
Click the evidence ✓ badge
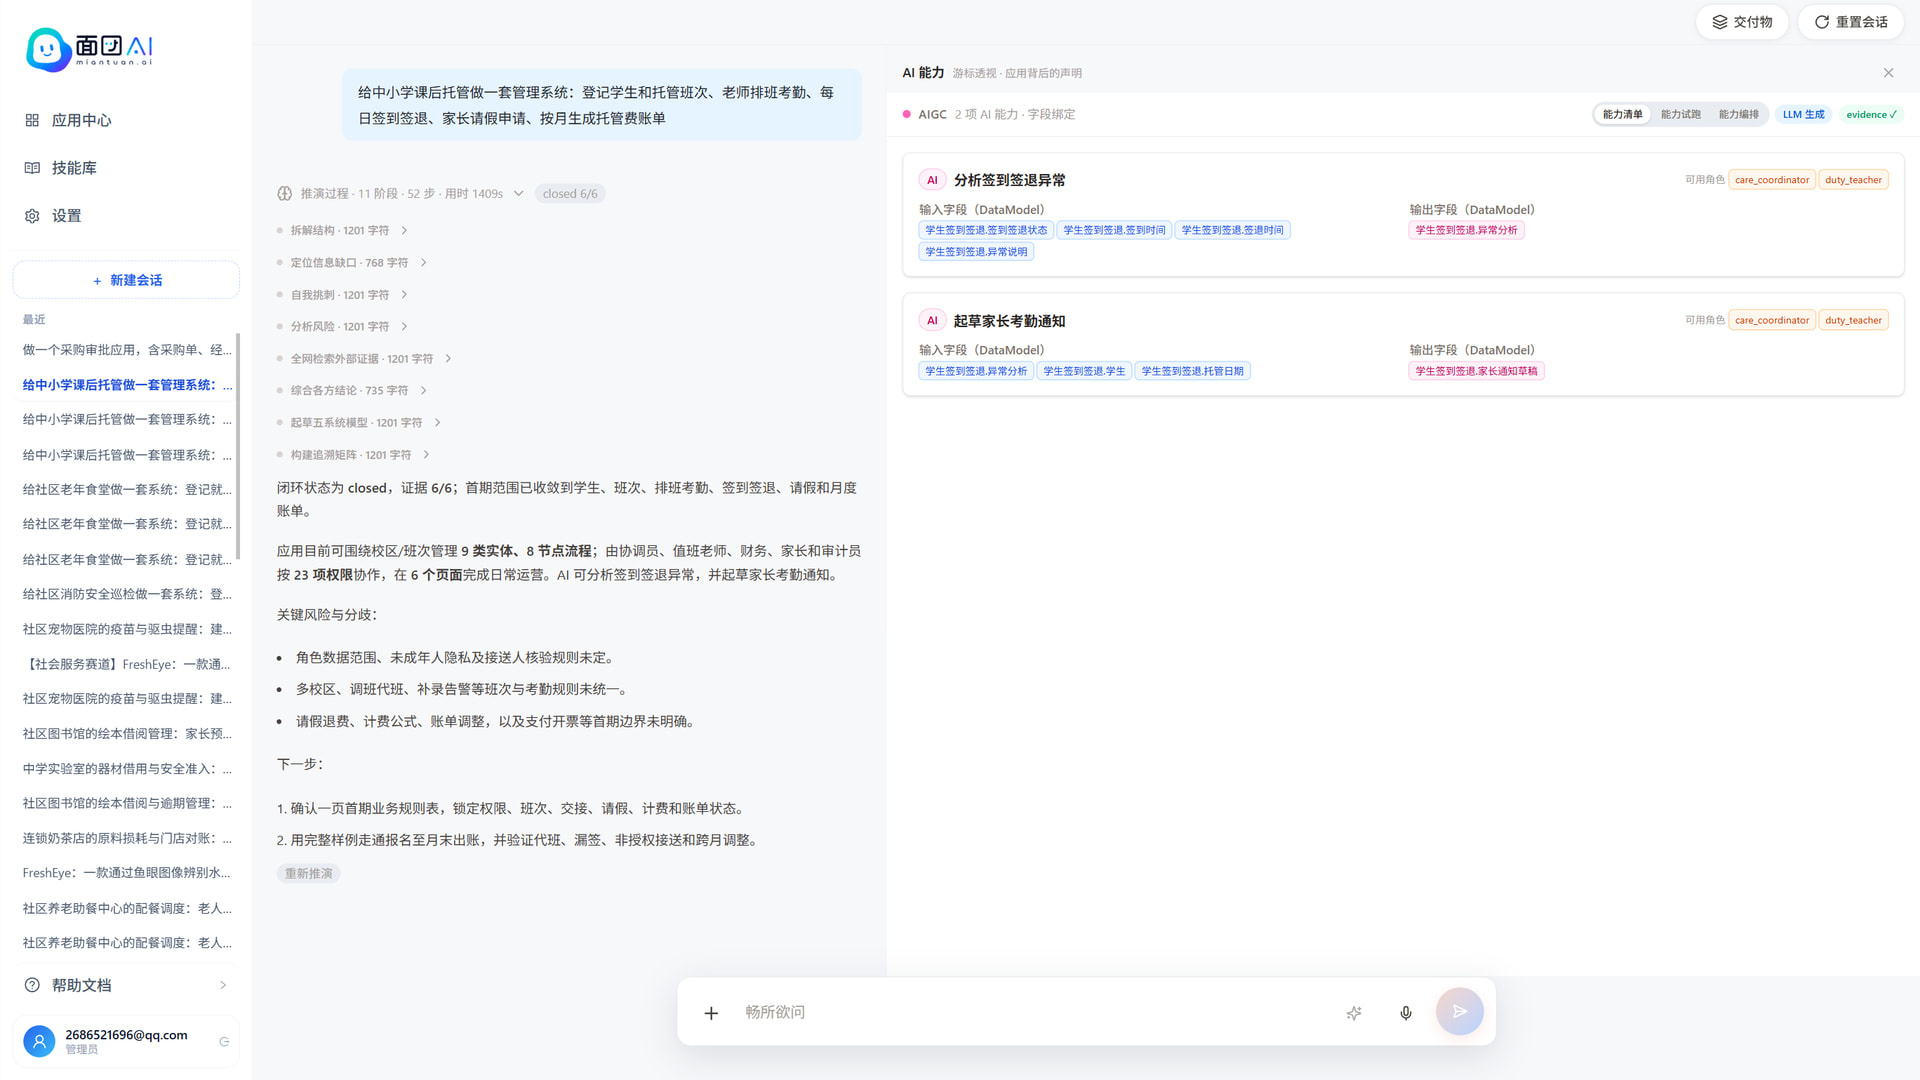pos(1871,114)
